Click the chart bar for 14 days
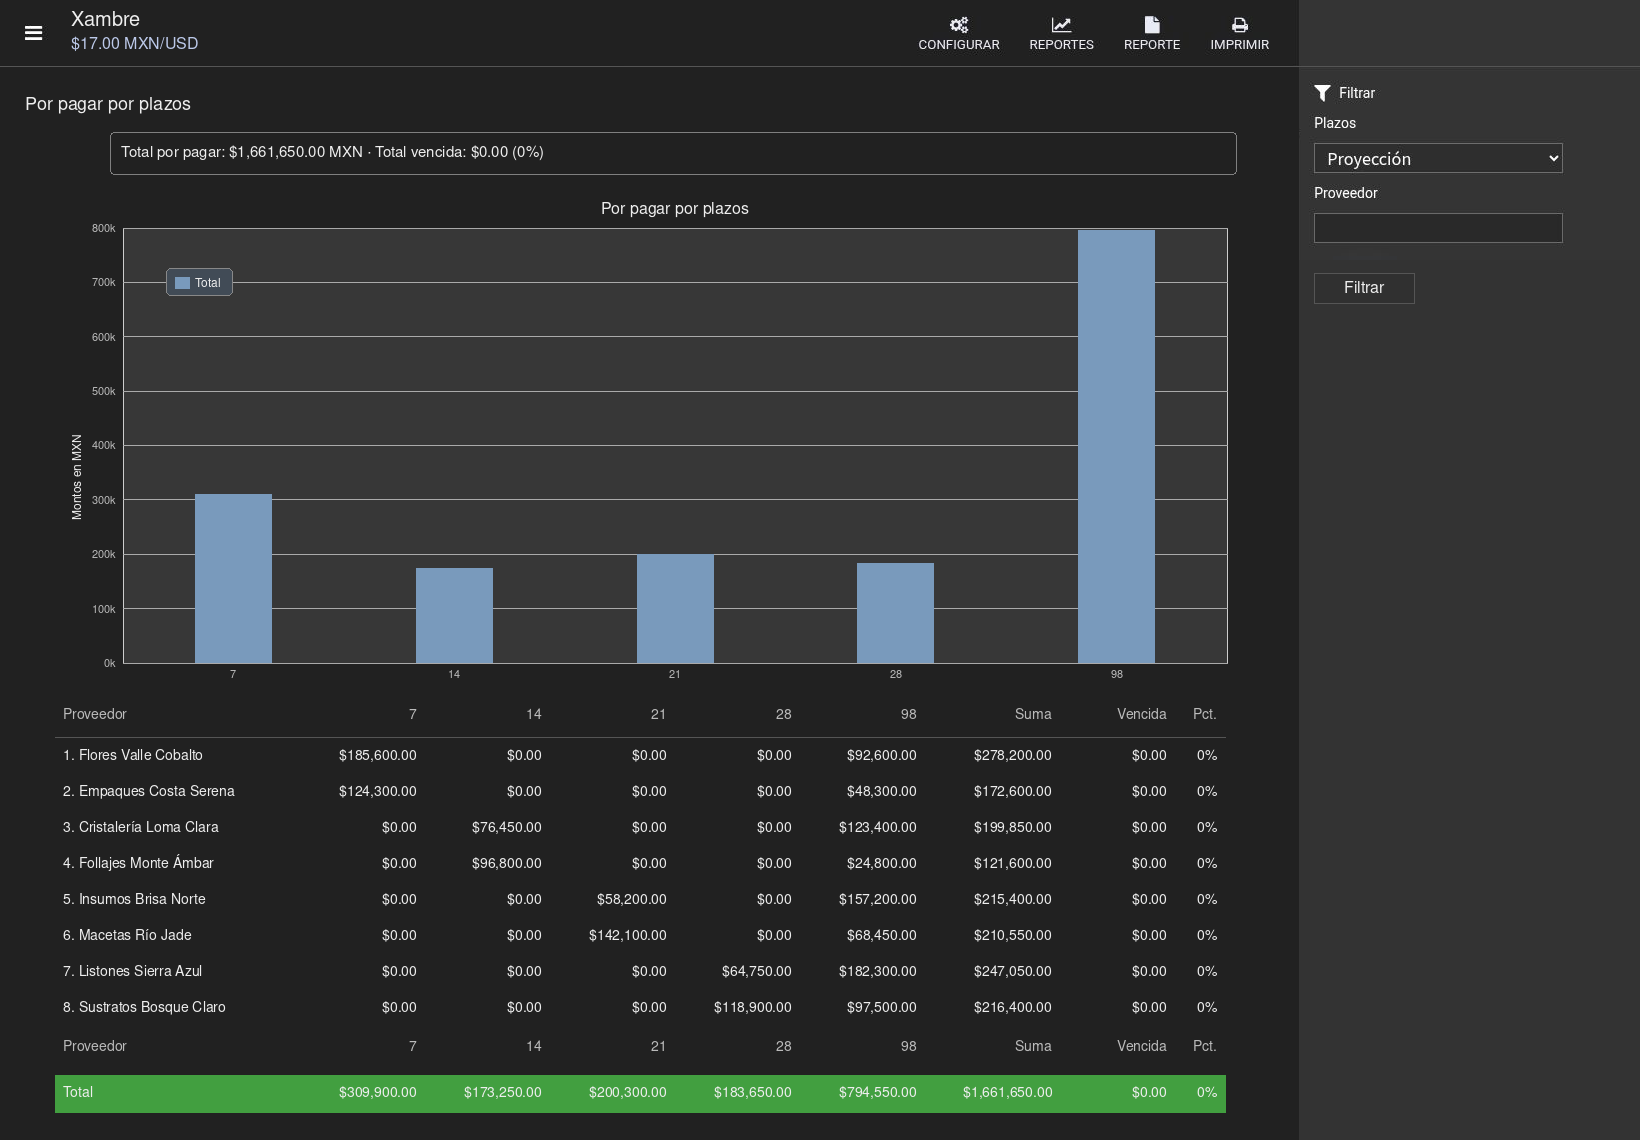This screenshot has height=1140, width=1640. coord(454,615)
